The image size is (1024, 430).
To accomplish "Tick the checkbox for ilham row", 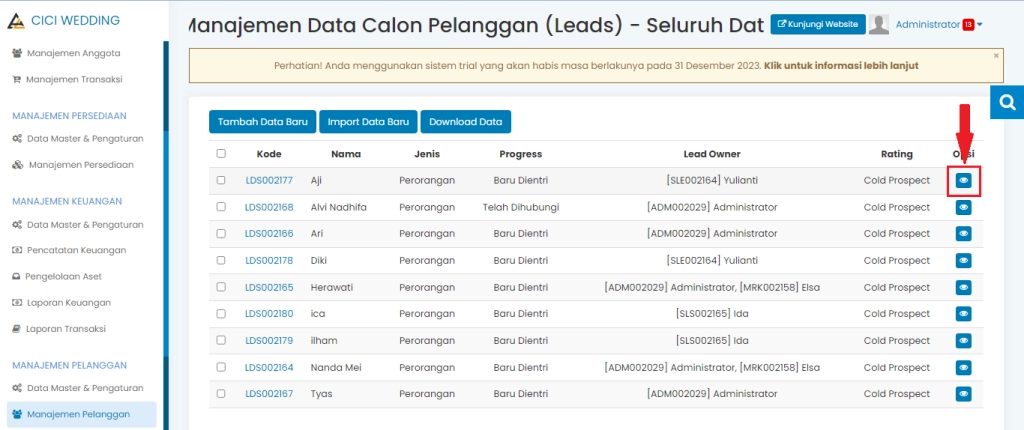I will coord(221,340).
